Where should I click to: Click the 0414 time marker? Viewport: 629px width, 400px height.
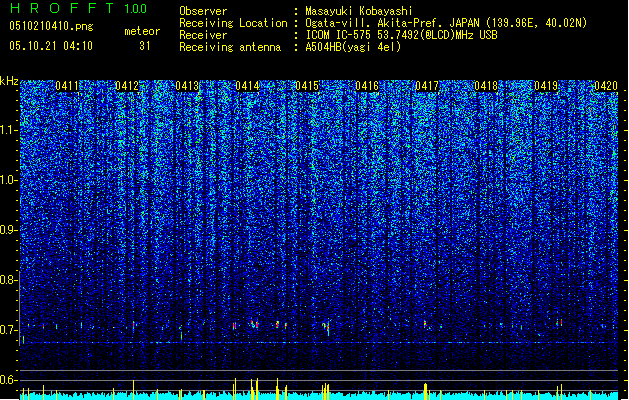tap(247, 86)
